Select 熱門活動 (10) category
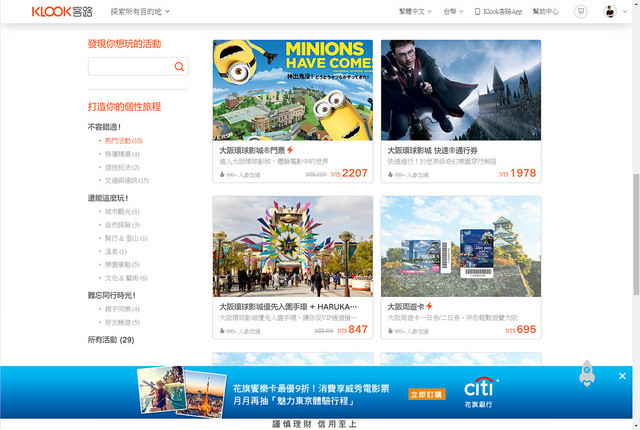Viewport: 640px width, 430px height. tap(123, 141)
